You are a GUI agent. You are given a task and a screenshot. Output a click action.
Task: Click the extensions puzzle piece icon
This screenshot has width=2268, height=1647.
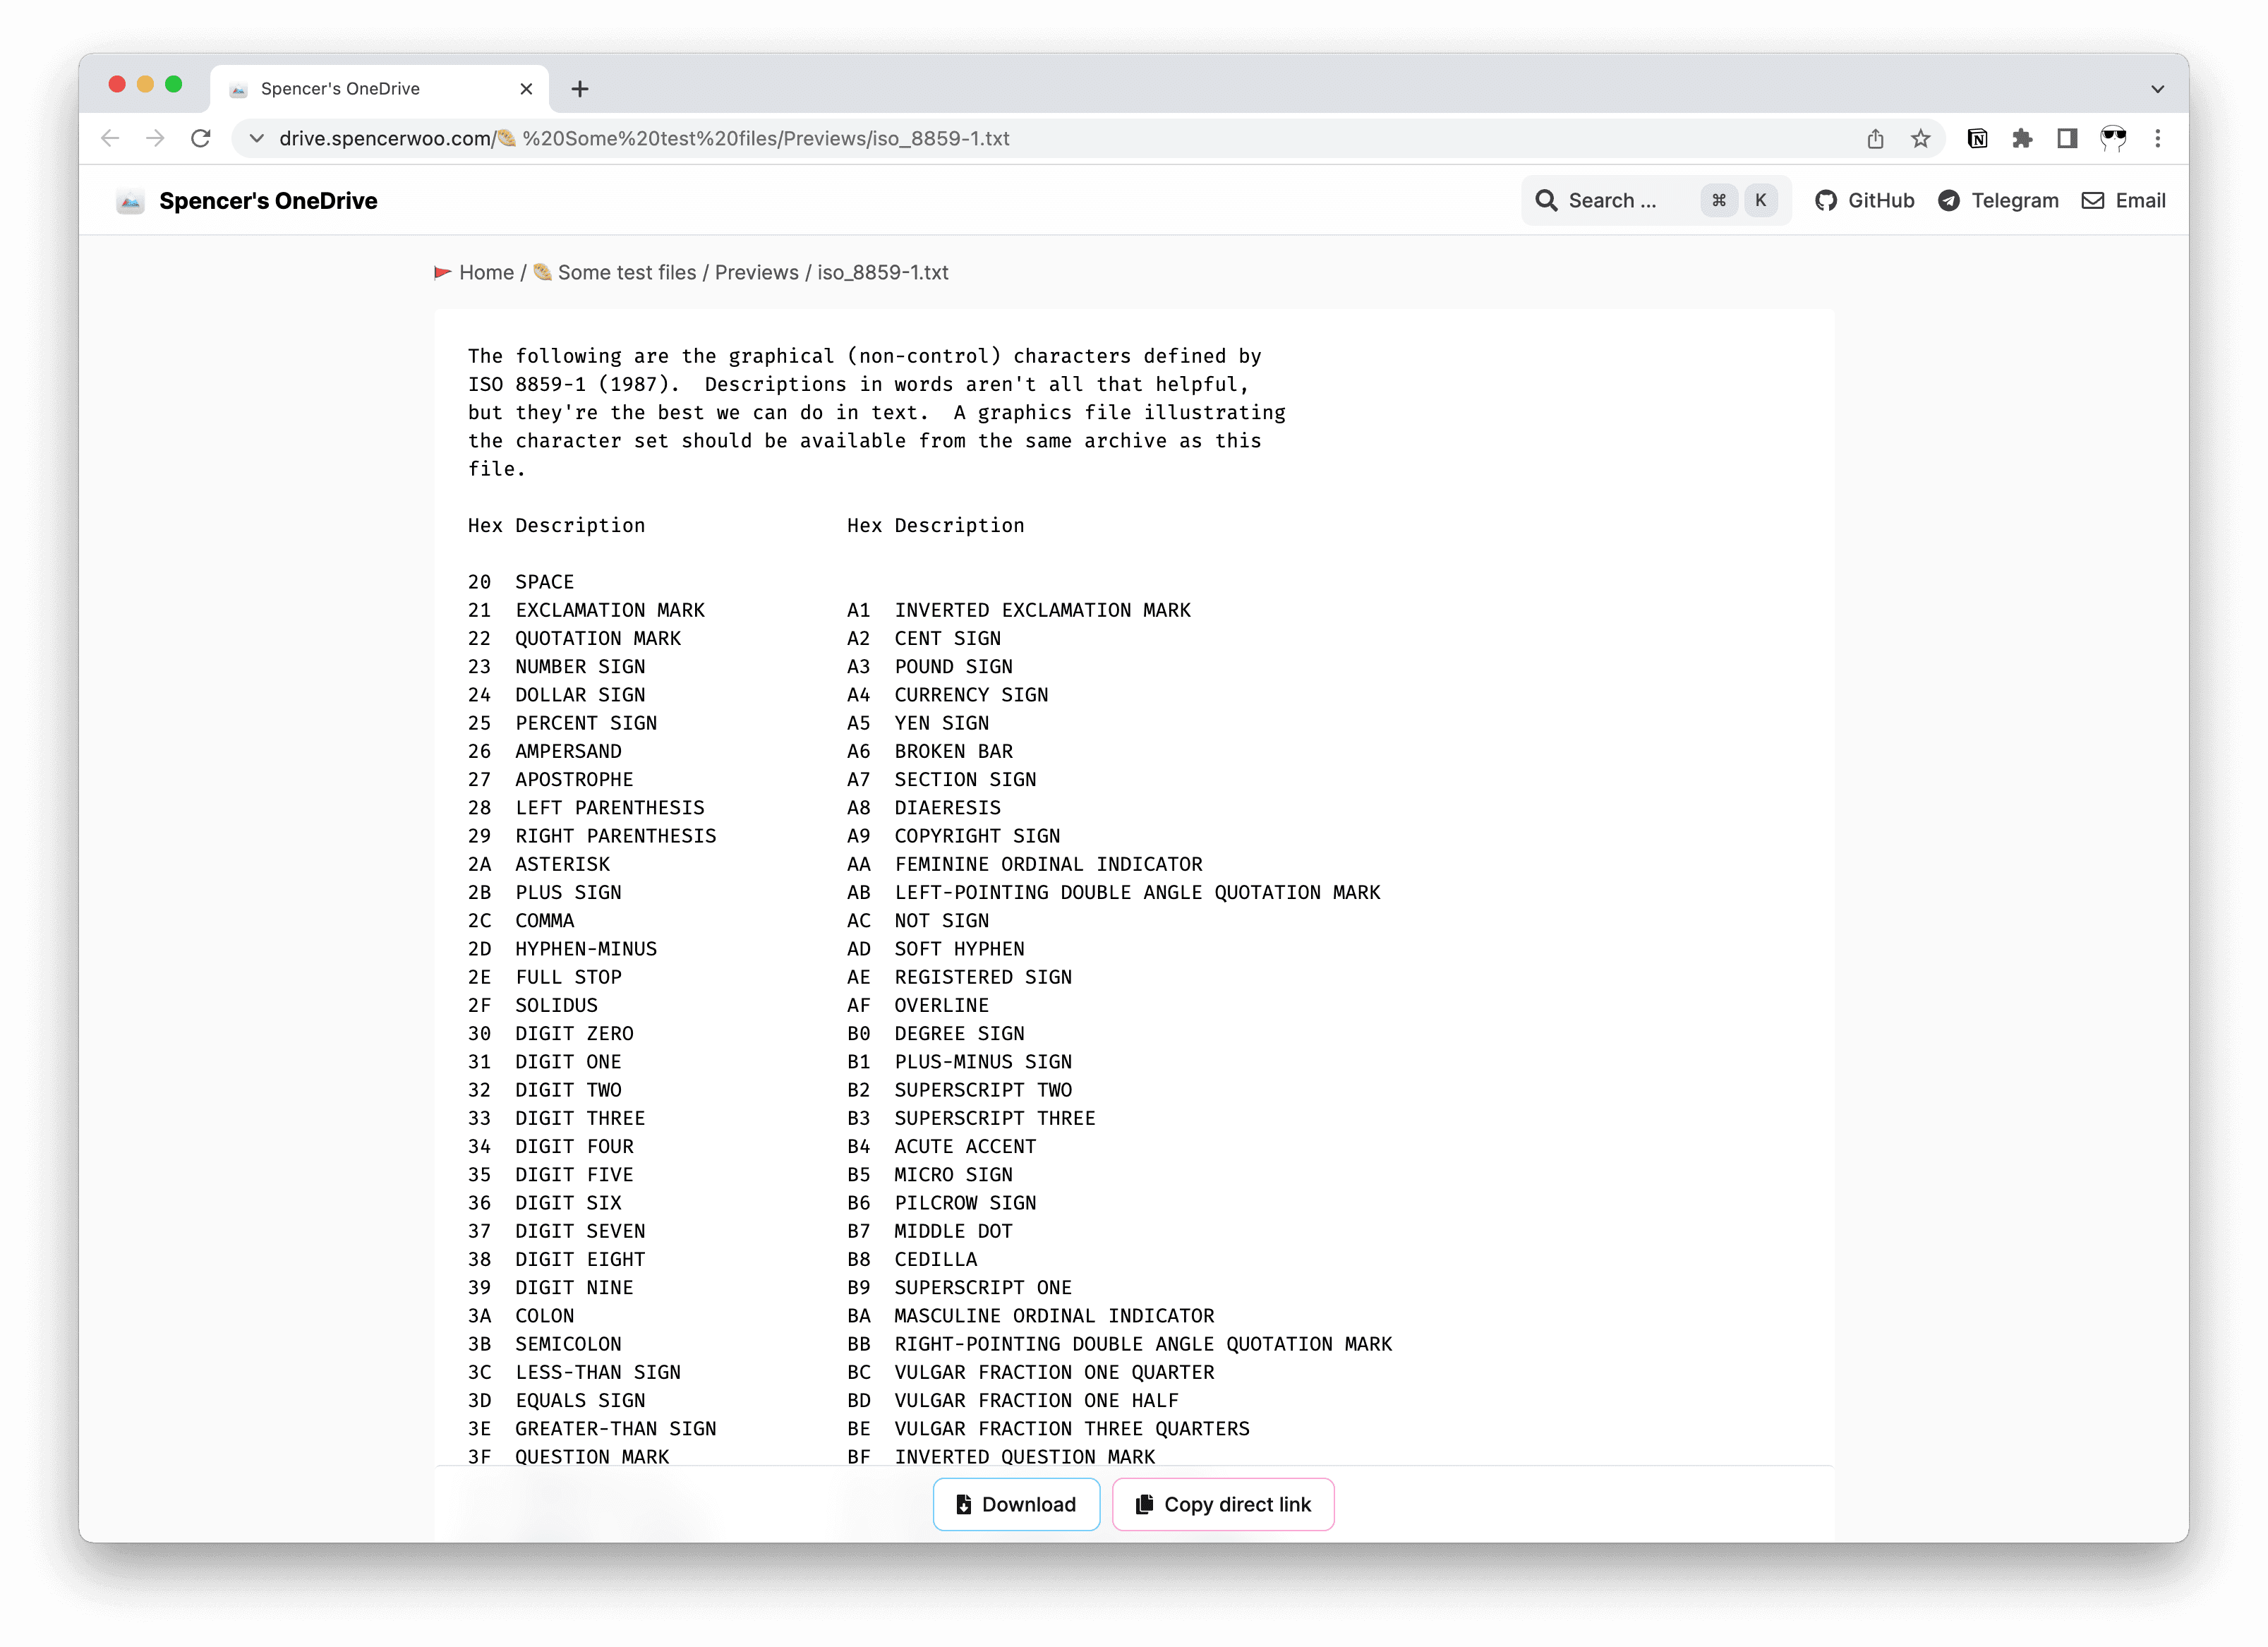(2023, 138)
